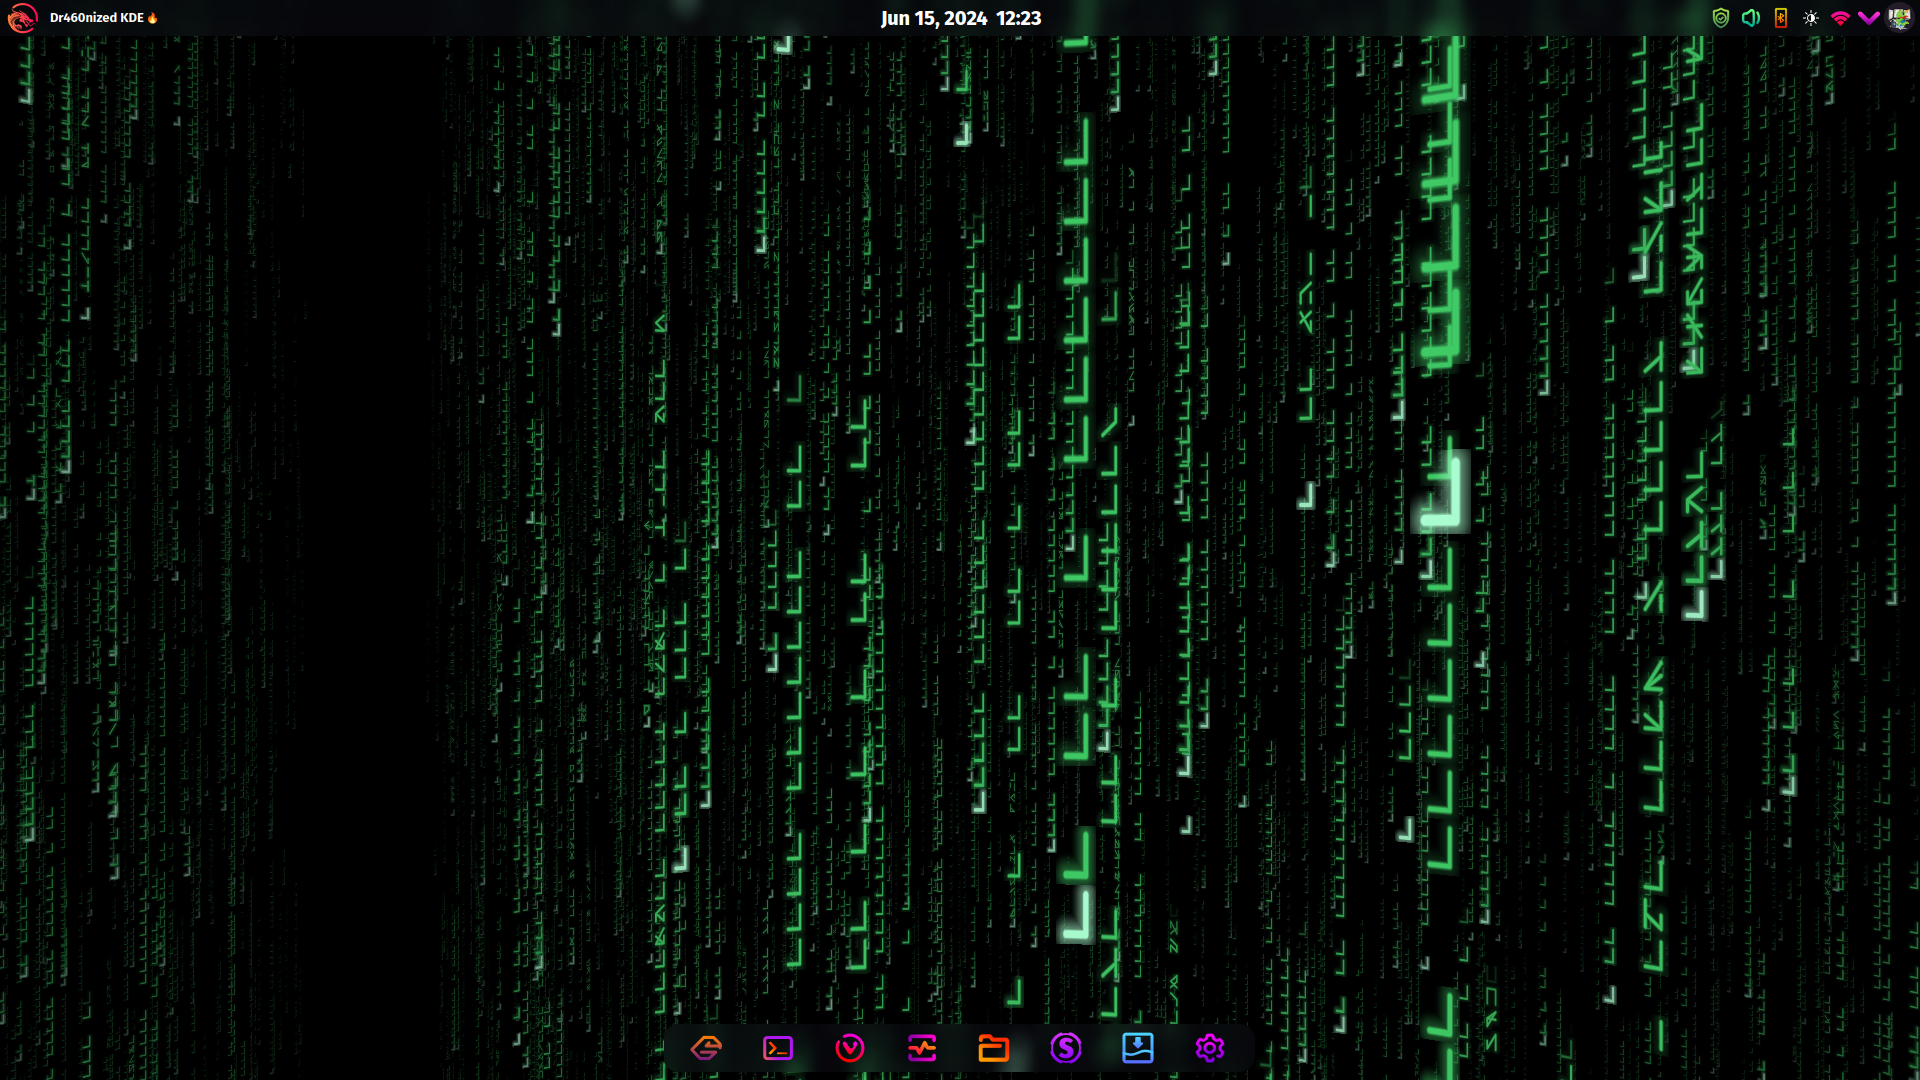
Task: Expand hidden system tray icons arrow
Action: [x=1868, y=18]
